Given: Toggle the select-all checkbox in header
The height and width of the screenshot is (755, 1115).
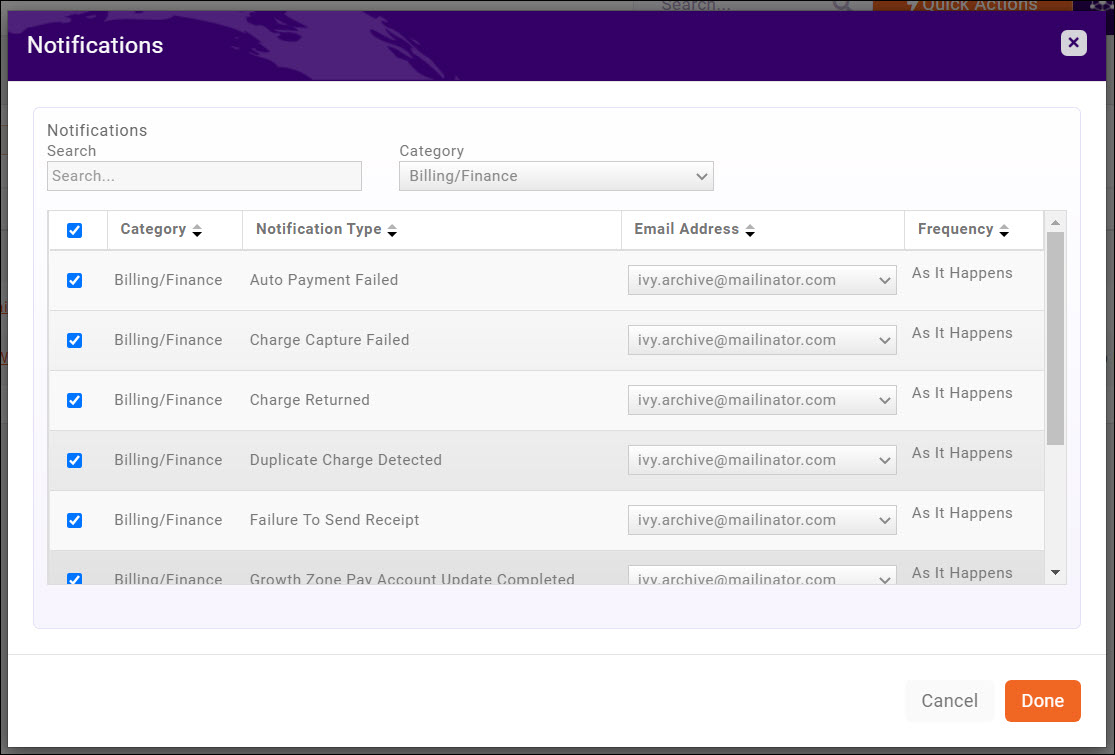Looking at the screenshot, I should [76, 229].
